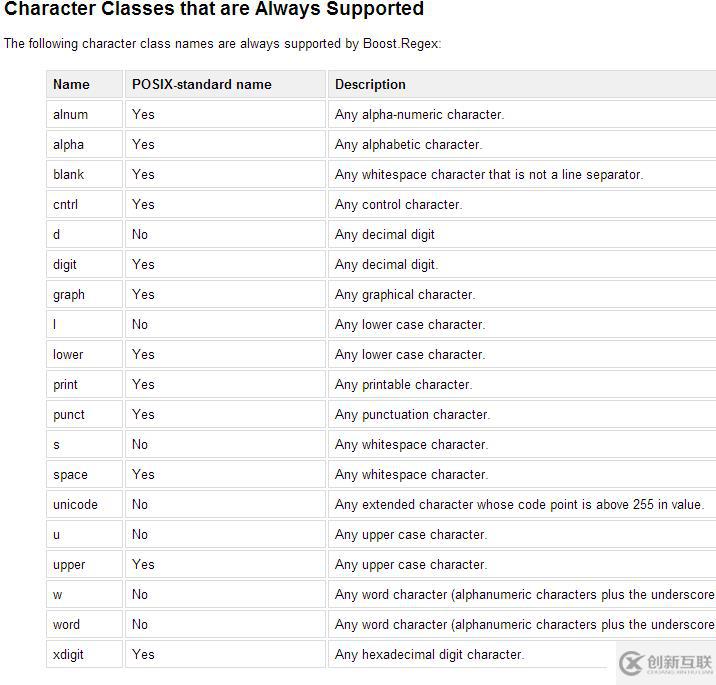
Task: Click the page heading 'Character Classes that are Always Supported'
Action: click(214, 9)
